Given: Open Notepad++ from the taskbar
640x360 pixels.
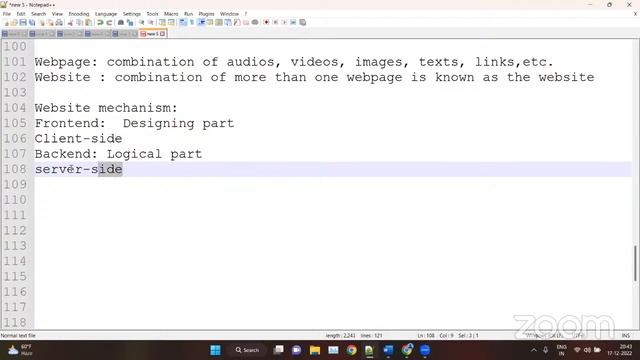Looking at the screenshot, I should [369, 350].
